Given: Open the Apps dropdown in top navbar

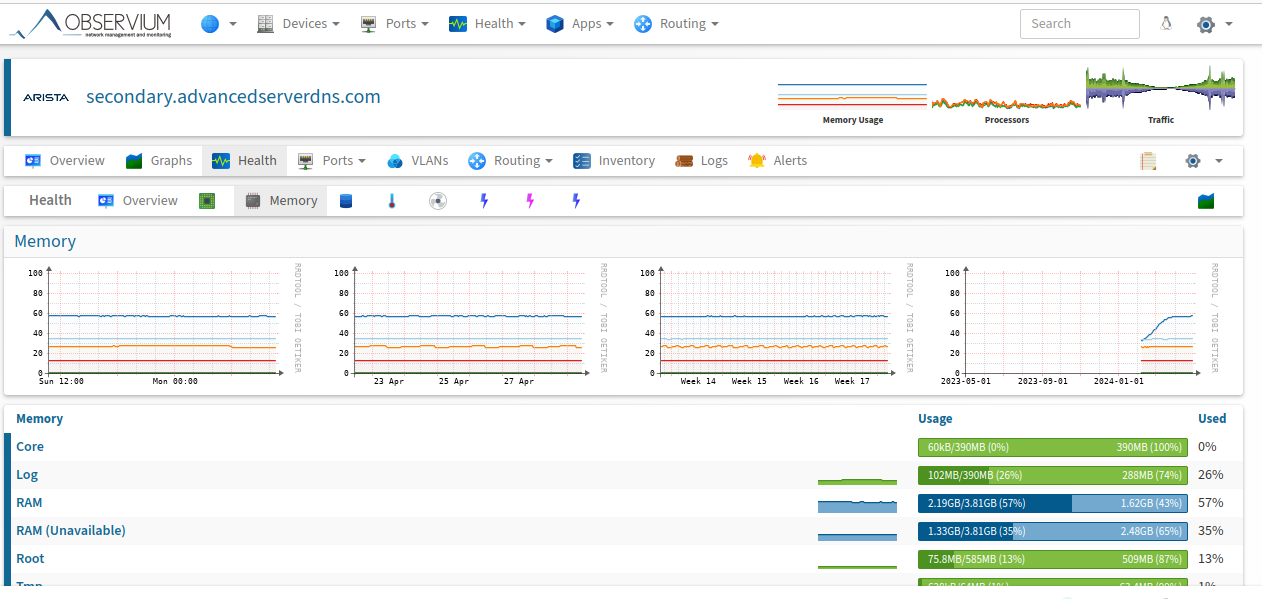Looking at the screenshot, I should point(580,24).
